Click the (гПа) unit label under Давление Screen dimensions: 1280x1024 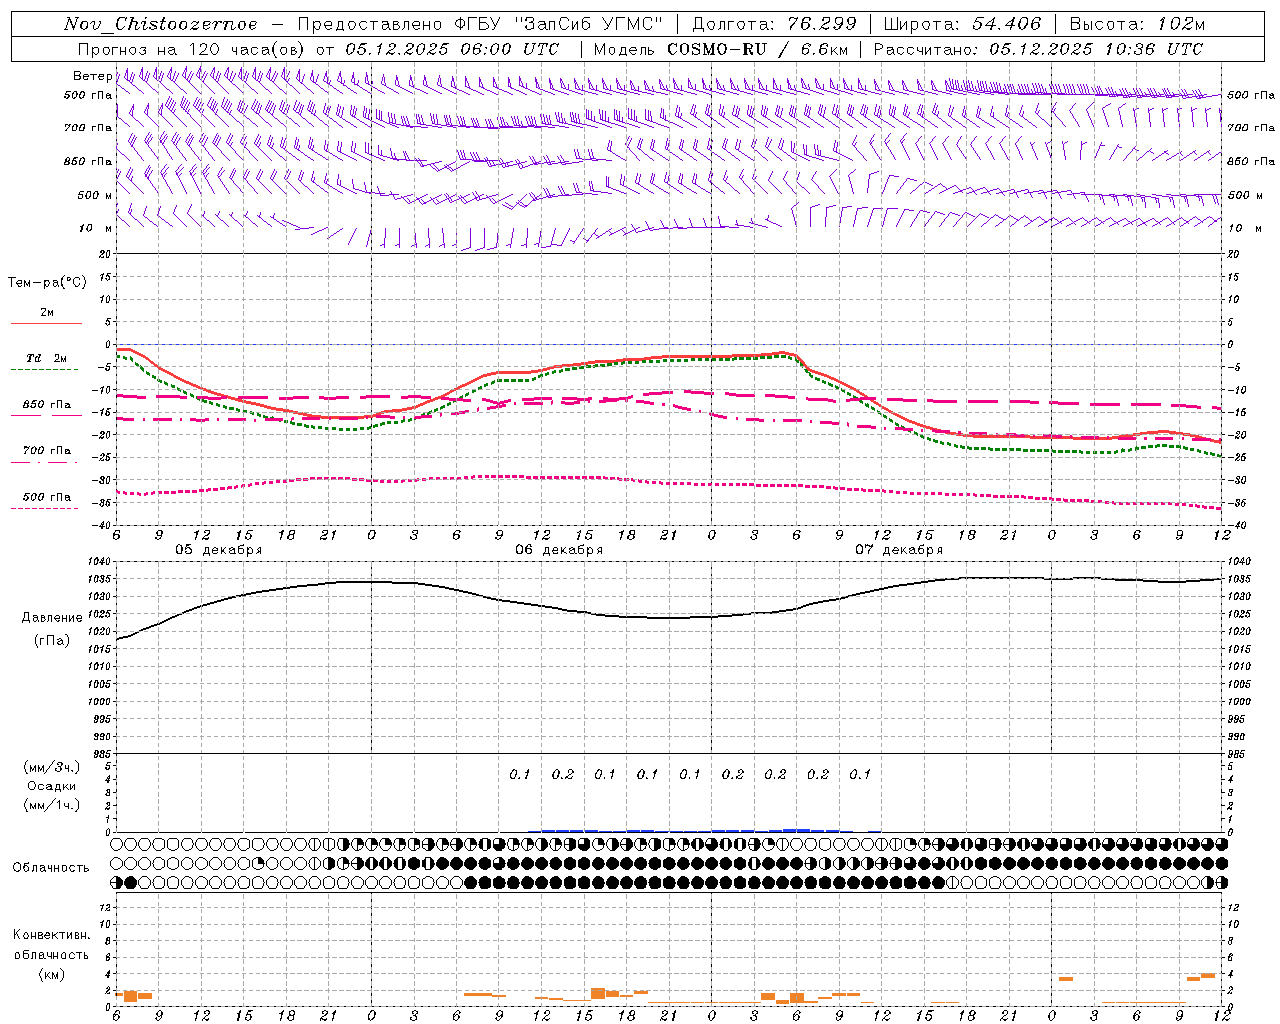pos(52,641)
